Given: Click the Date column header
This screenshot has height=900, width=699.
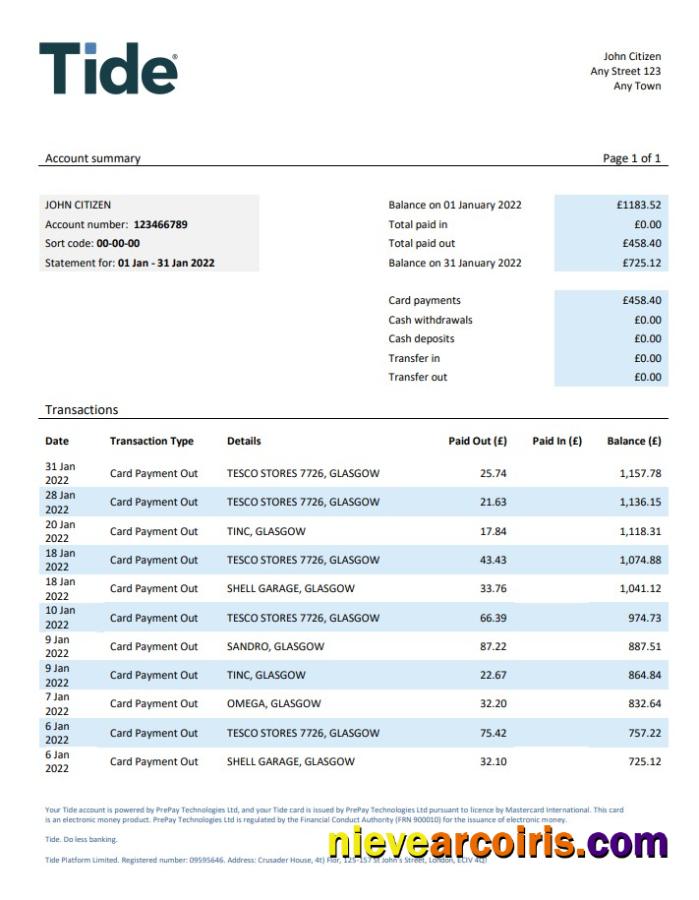Looking at the screenshot, I should point(57,441).
